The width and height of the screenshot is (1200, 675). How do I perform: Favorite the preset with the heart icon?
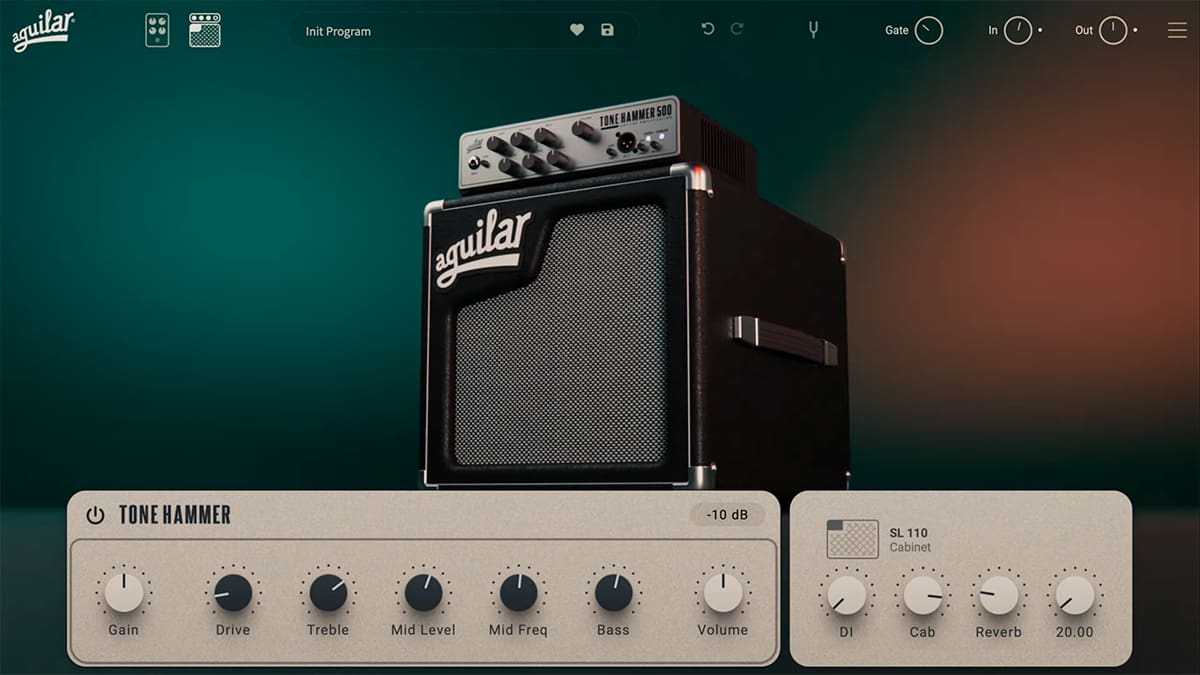577,31
